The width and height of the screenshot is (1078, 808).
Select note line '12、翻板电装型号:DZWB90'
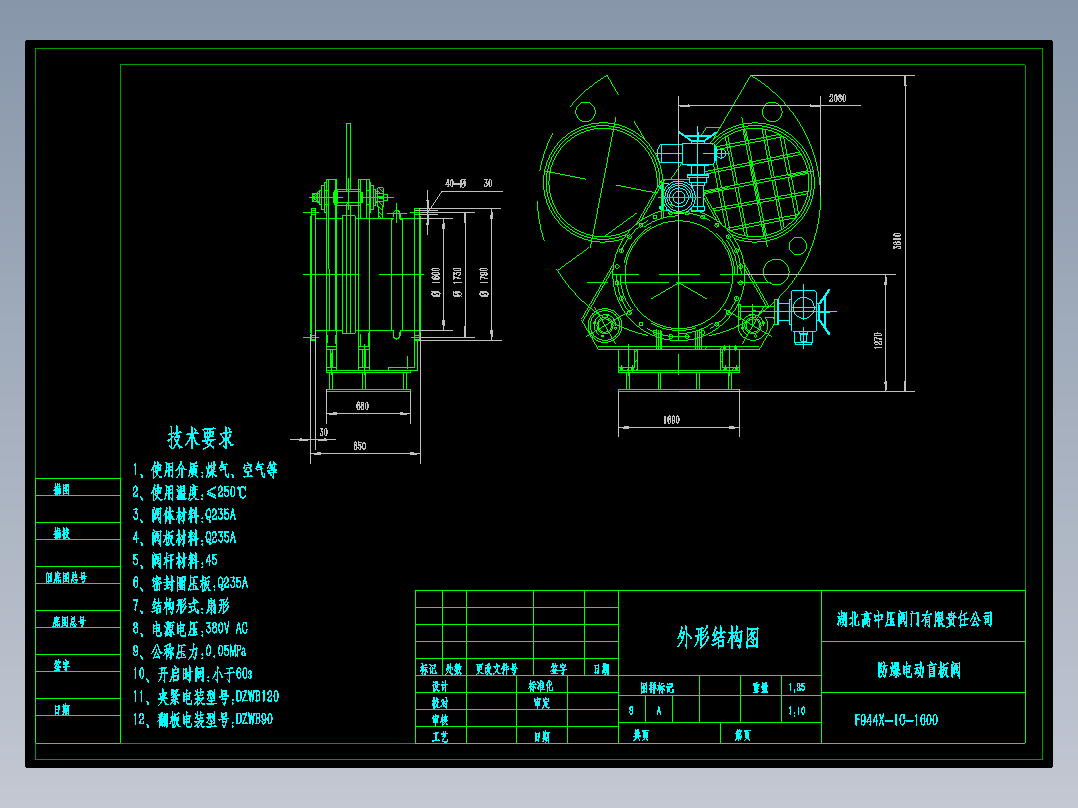(x=203, y=719)
